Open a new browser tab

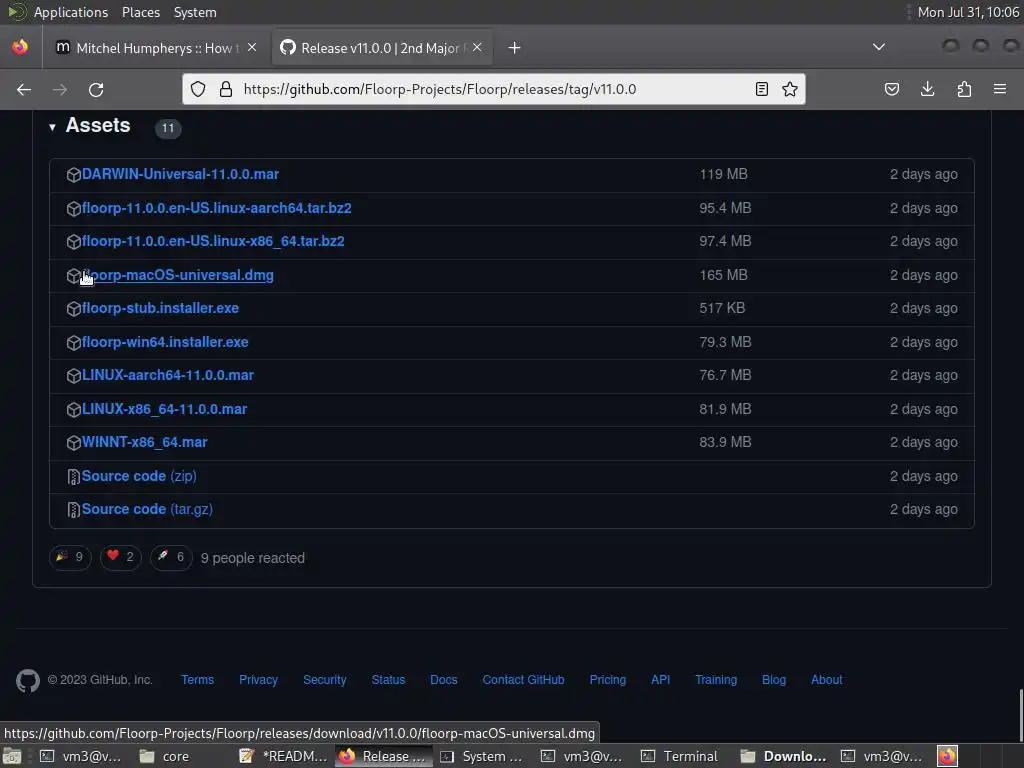coord(515,48)
